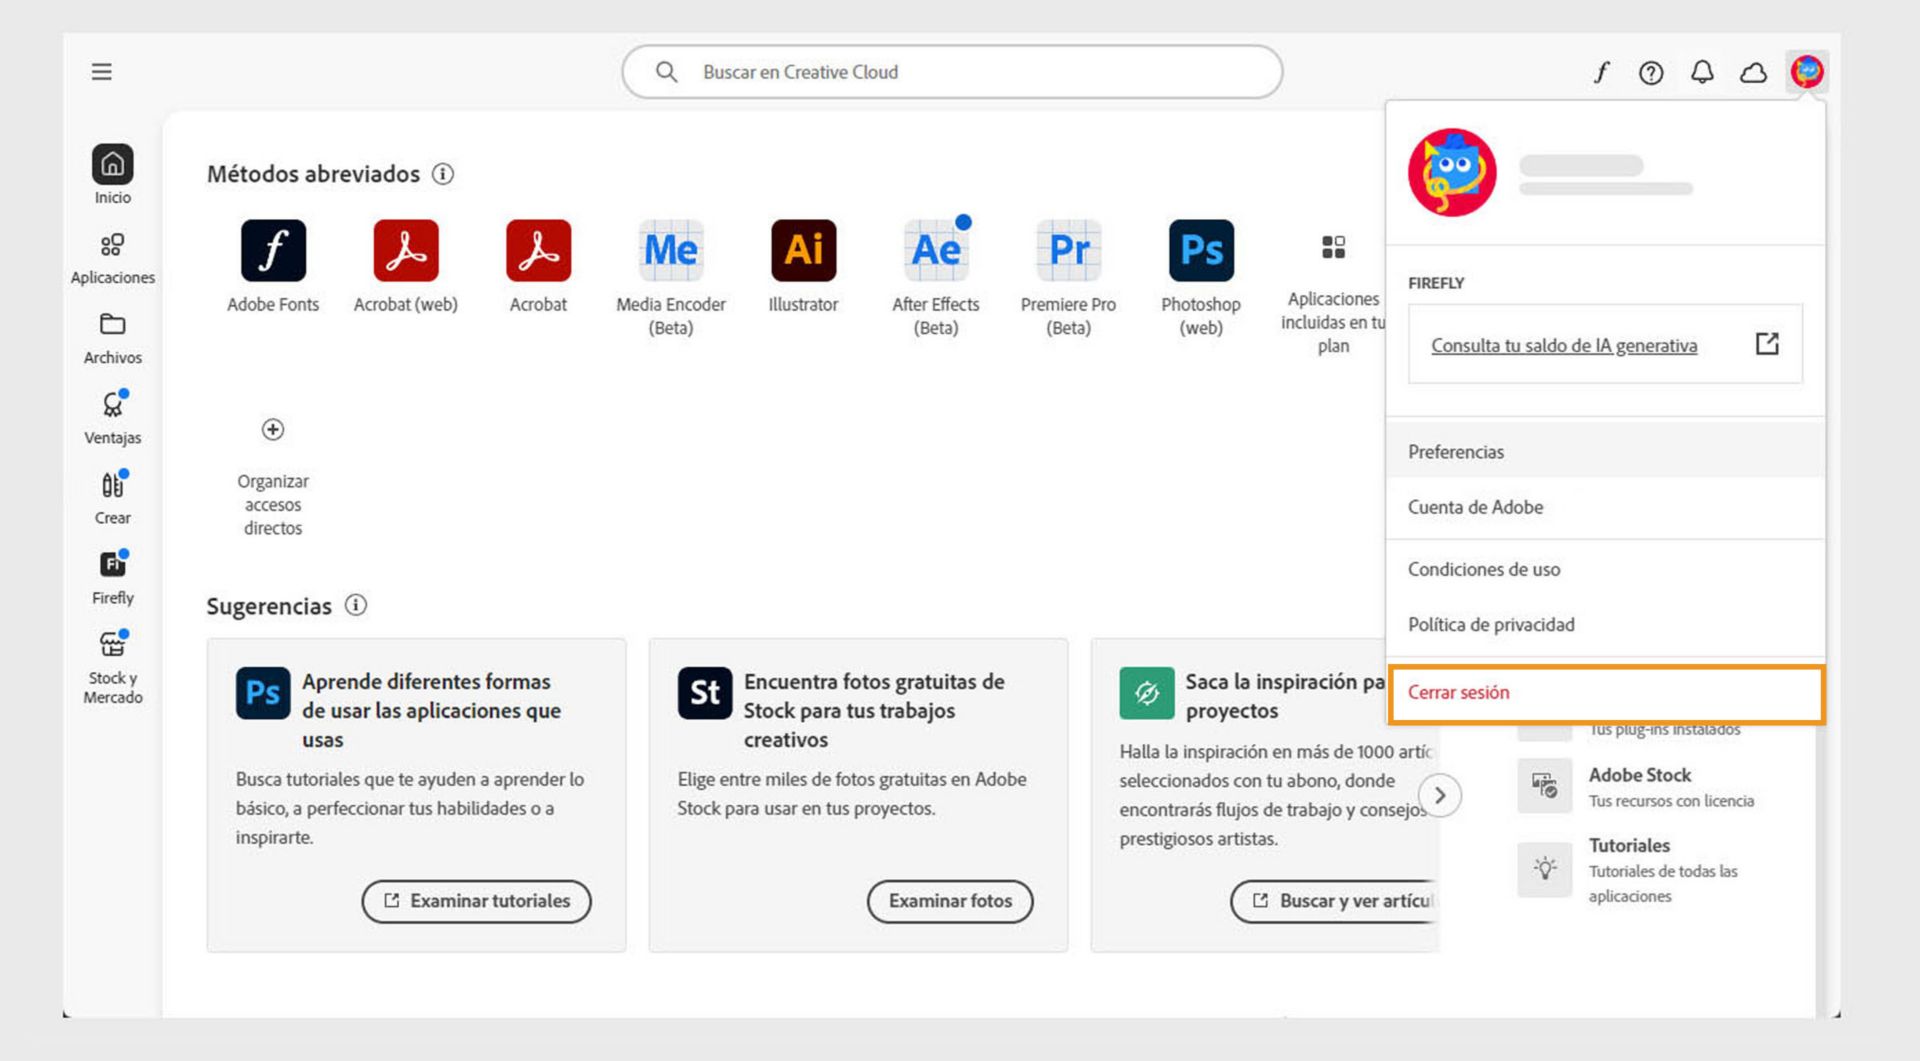Image resolution: width=1920 pixels, height=1061 pixels.
Task: Launch Acrobat (web) shortcut
Action: [x=405, y=266]
